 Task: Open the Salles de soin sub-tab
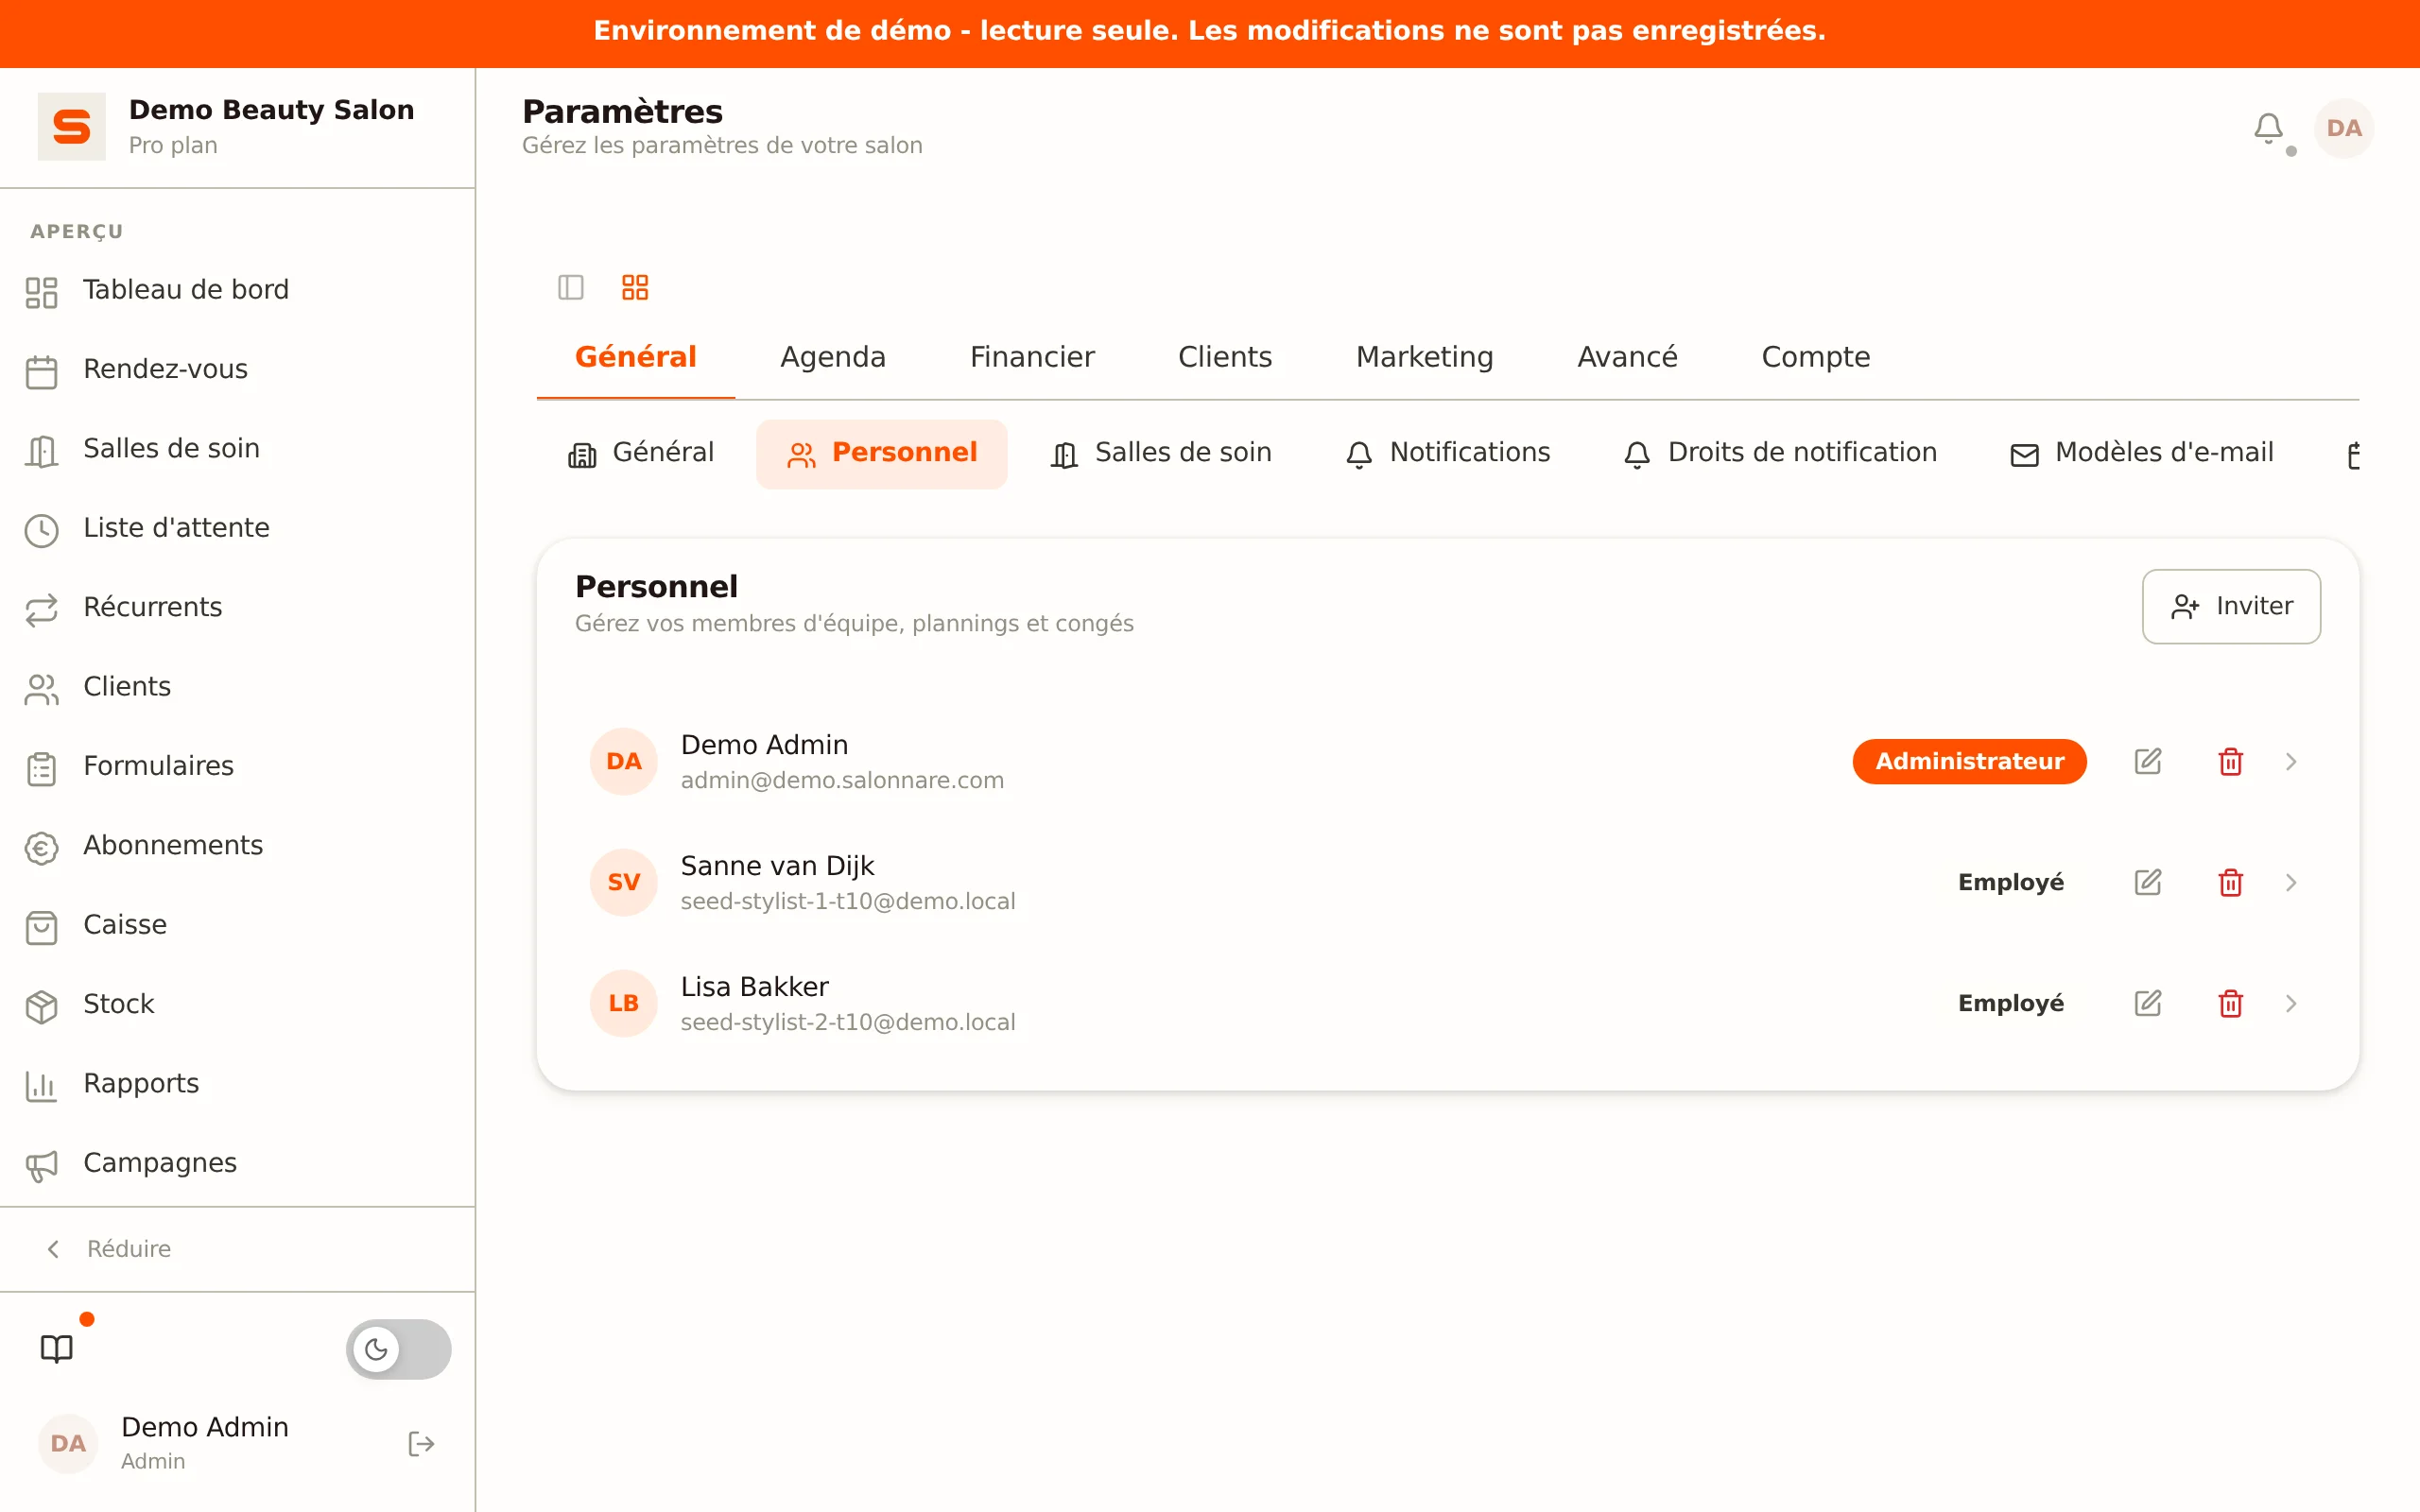[1160, 454]
